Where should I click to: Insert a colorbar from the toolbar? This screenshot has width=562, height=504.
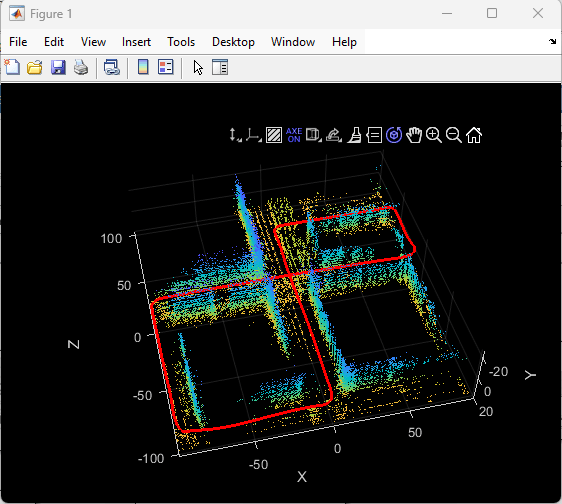point(143,67)
